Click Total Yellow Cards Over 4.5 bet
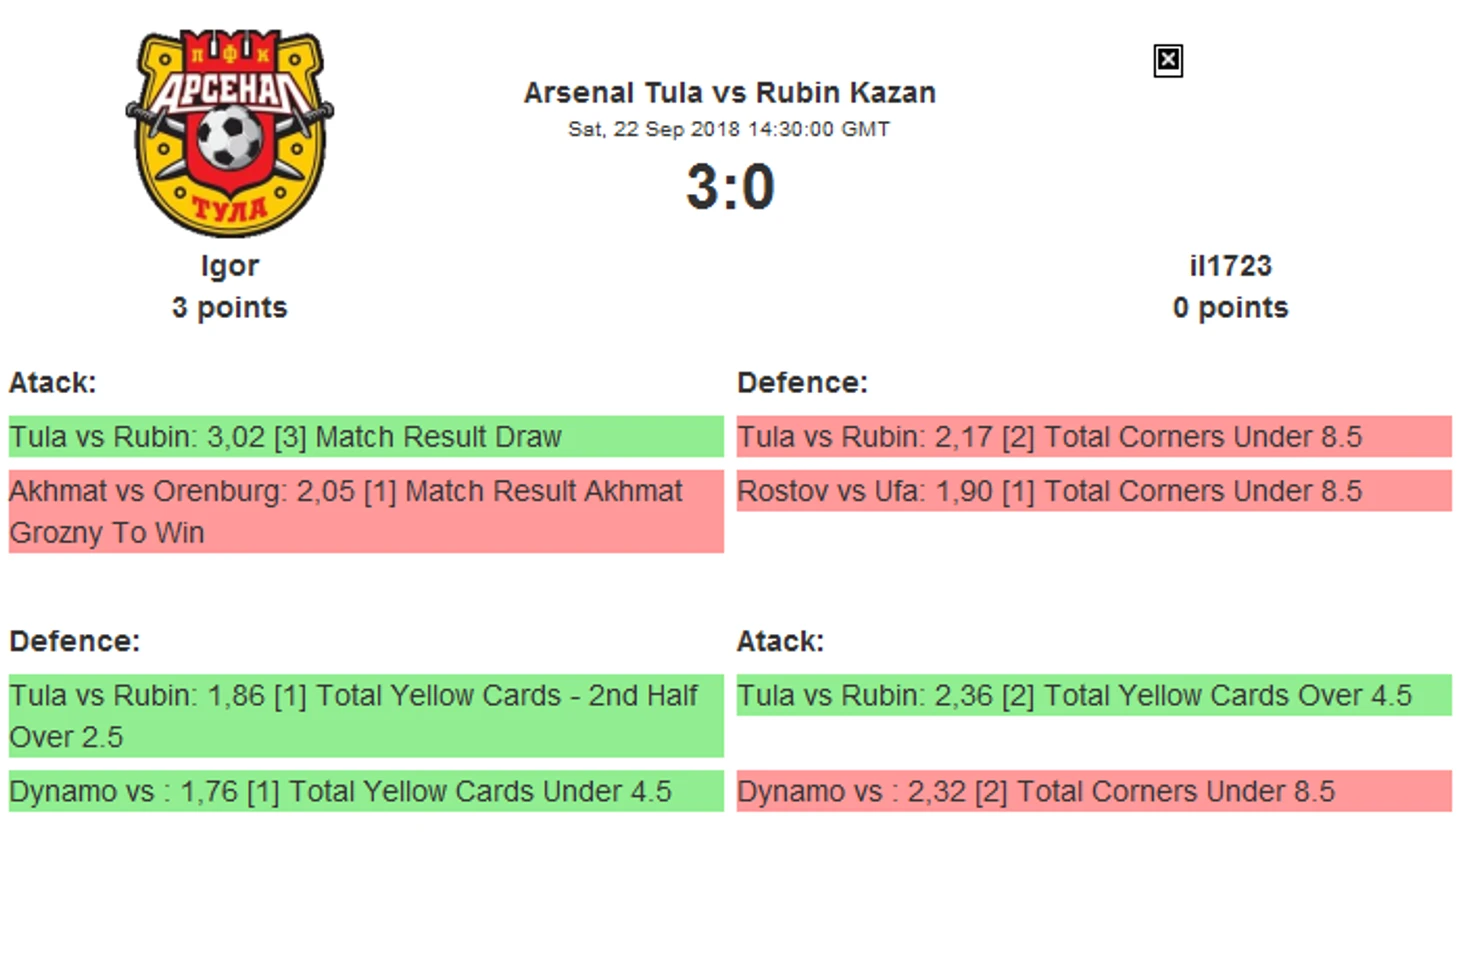This screenshot has width=1460, height=959. [1094, 695]
